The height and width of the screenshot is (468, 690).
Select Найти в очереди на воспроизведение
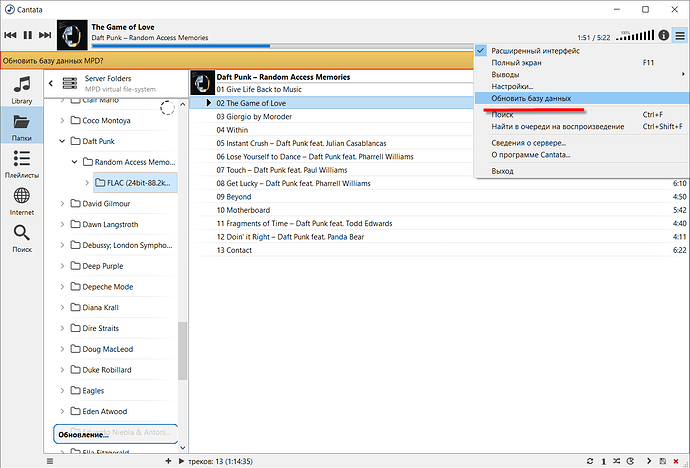(581, 126)
